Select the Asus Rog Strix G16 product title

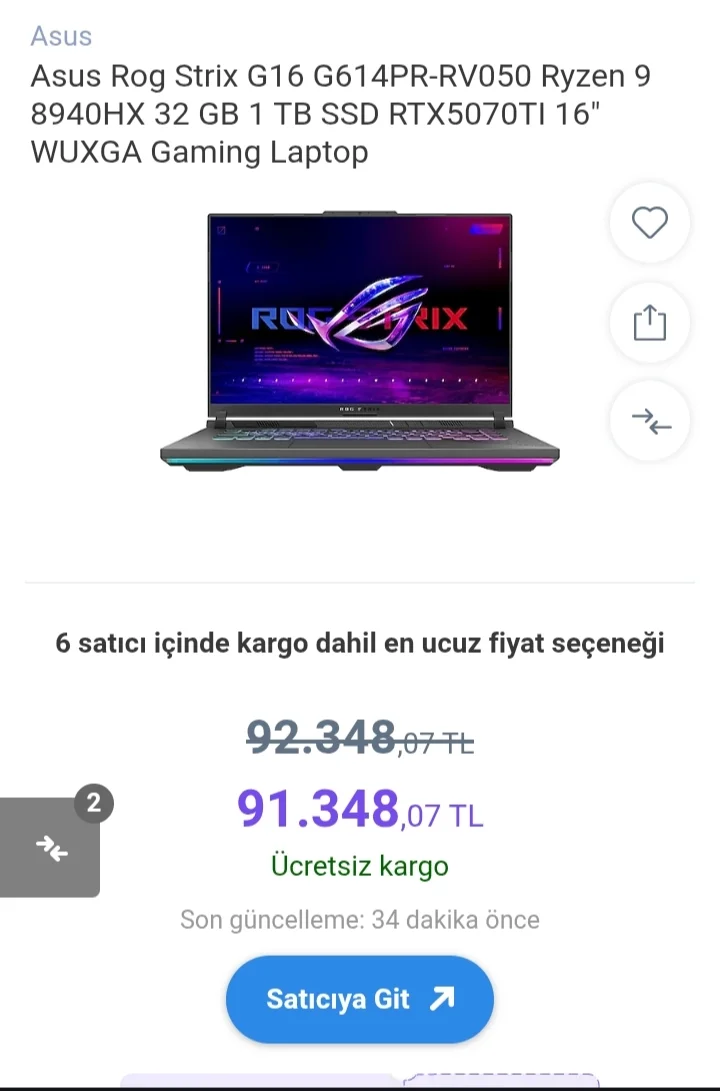(x=341, y=113)
